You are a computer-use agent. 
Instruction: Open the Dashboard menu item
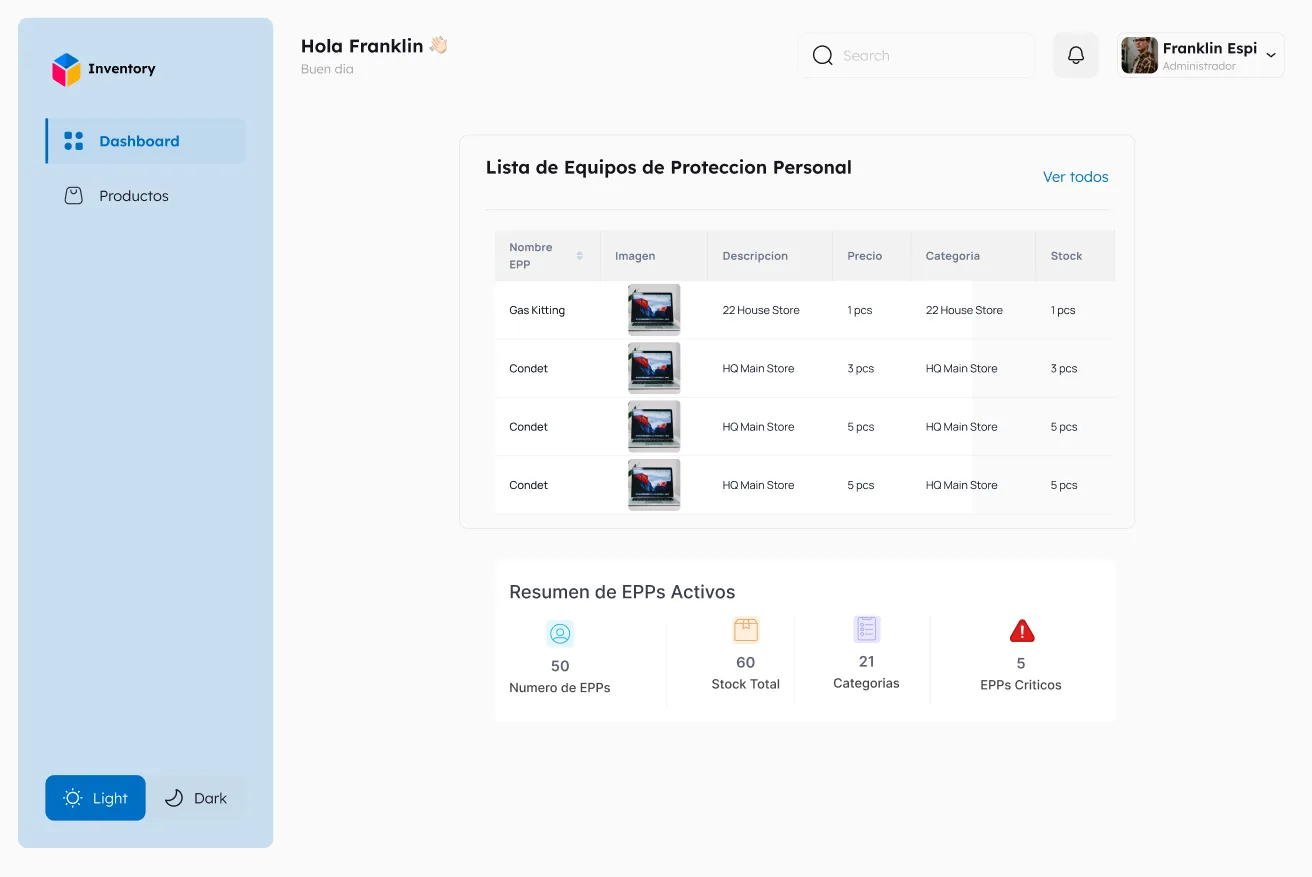pyautogui.click(x=146, y=141)
